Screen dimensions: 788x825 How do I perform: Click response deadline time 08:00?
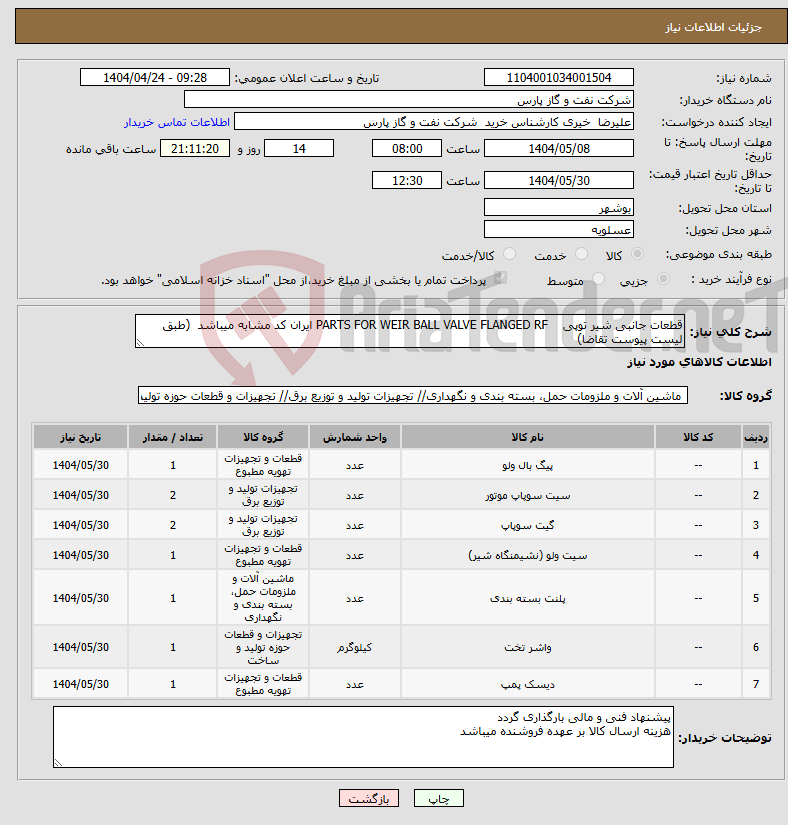407,148
